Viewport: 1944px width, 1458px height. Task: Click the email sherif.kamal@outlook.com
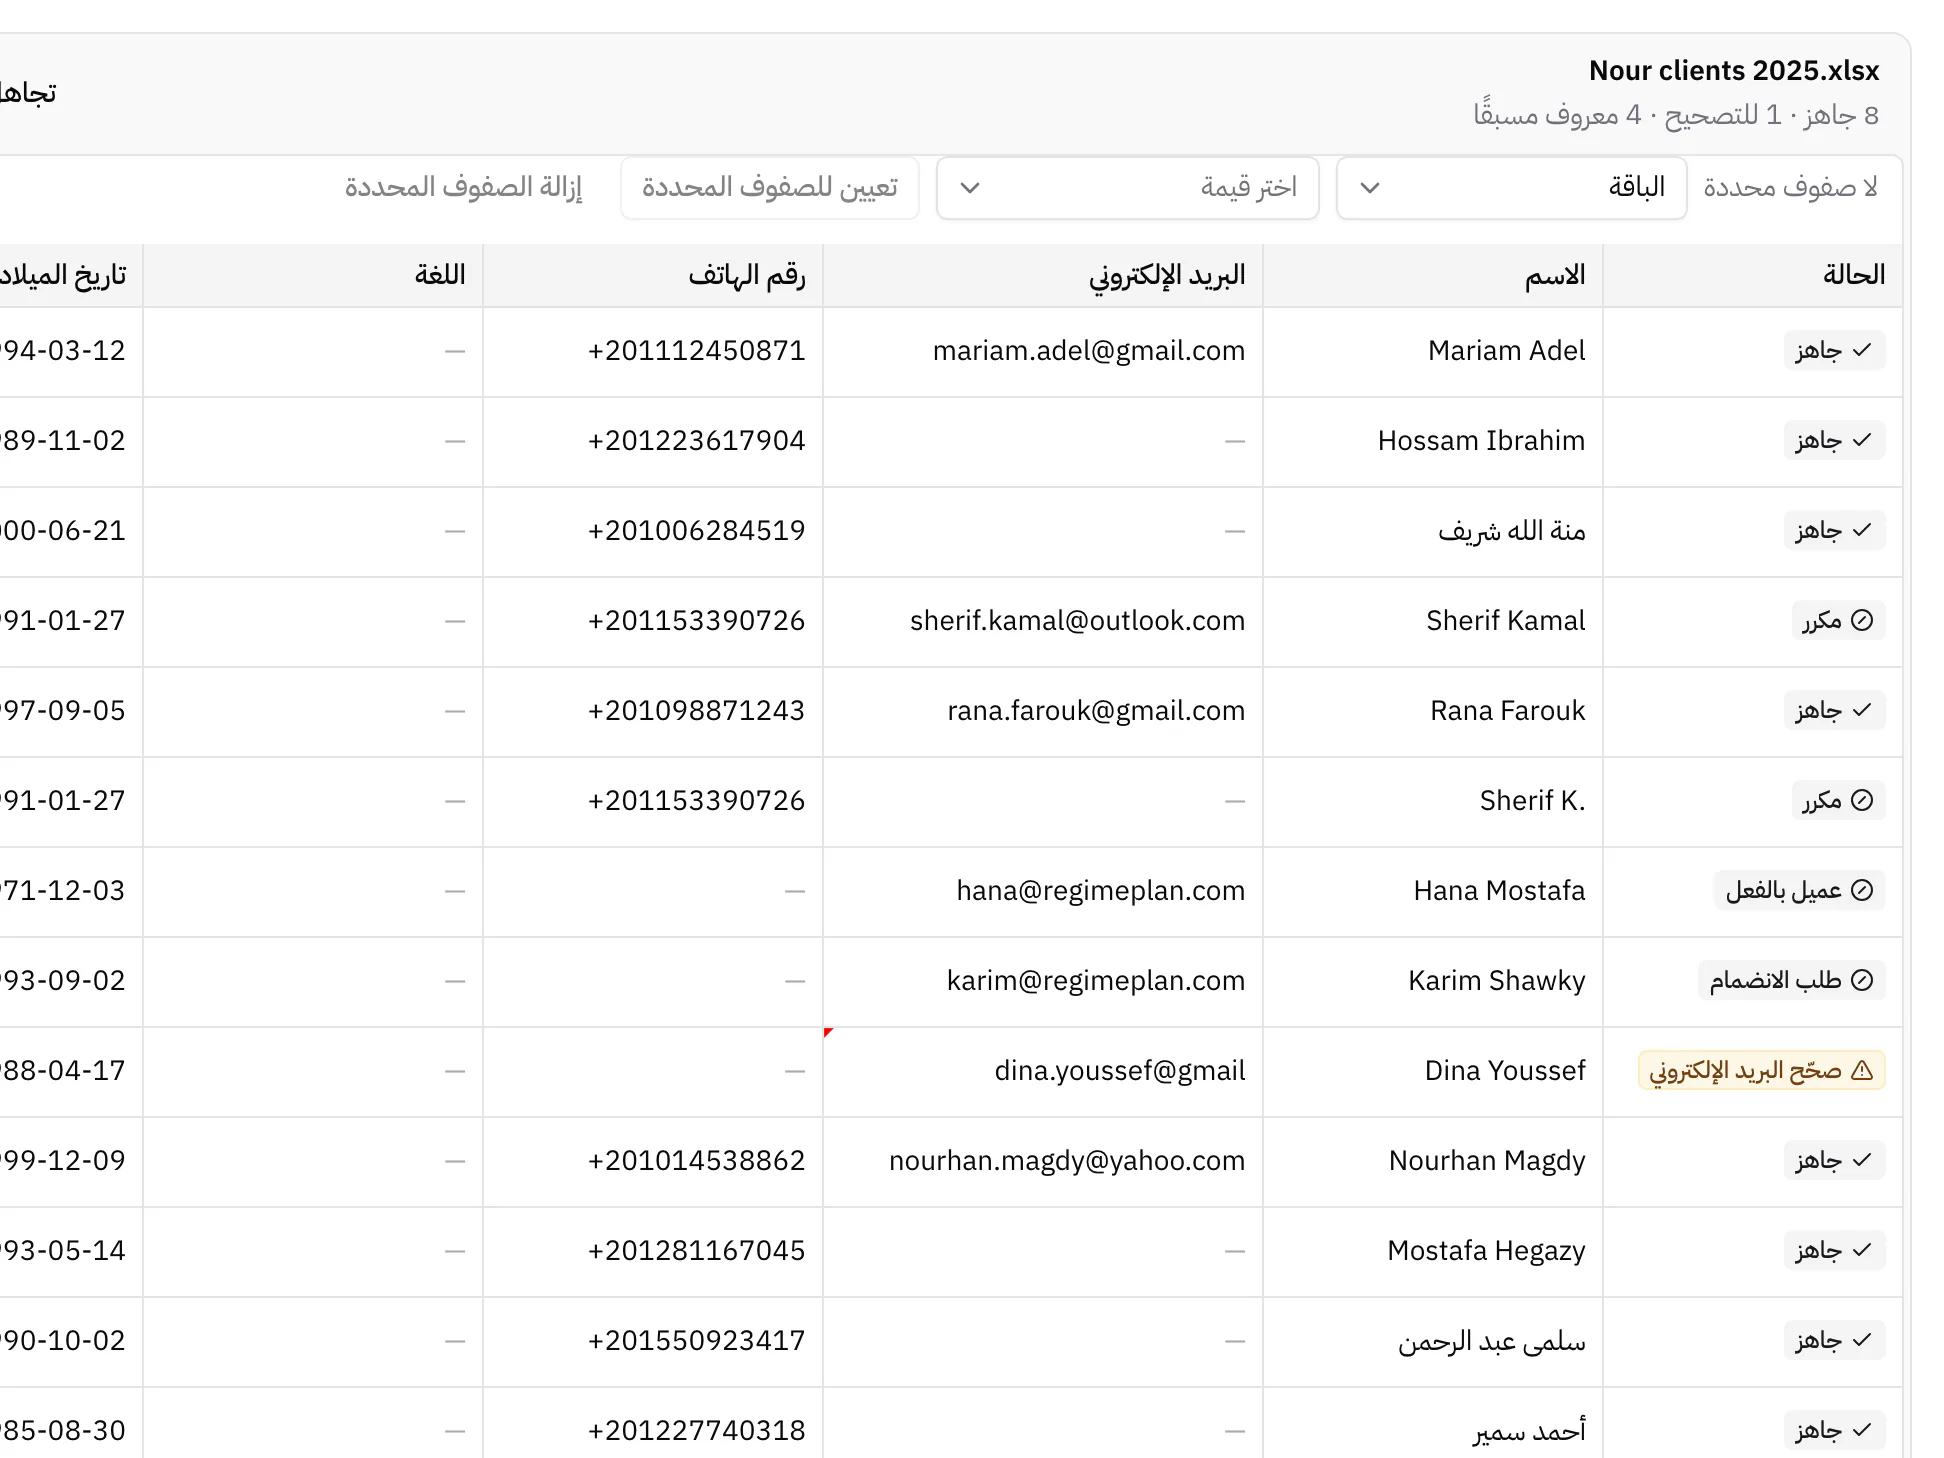click(x=1077, y=621)
